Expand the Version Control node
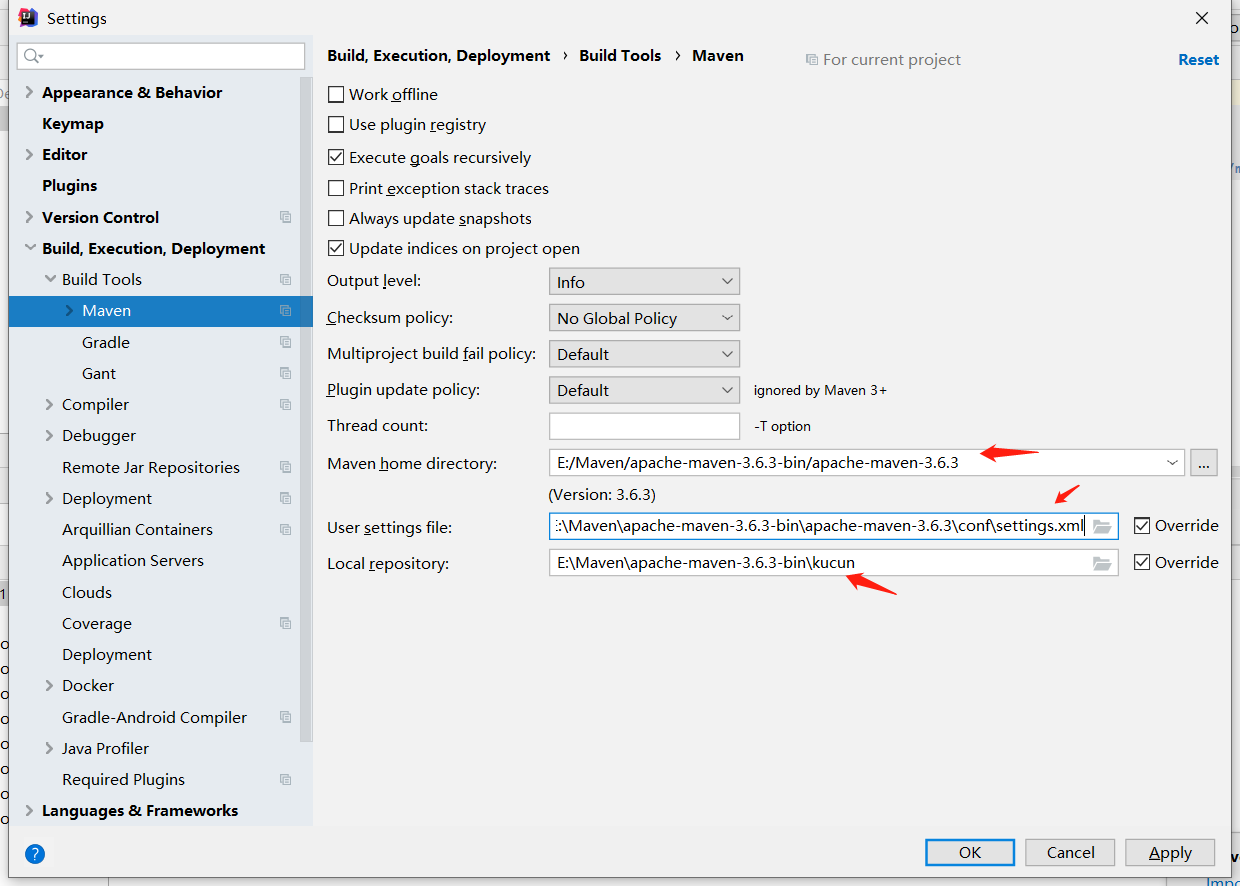 29,217
